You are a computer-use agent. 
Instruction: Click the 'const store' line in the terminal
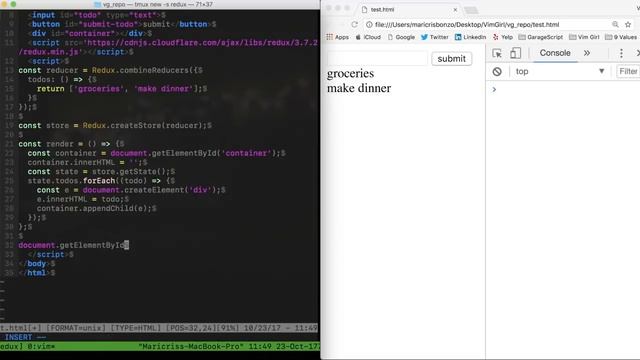click(x=115, y=126)
